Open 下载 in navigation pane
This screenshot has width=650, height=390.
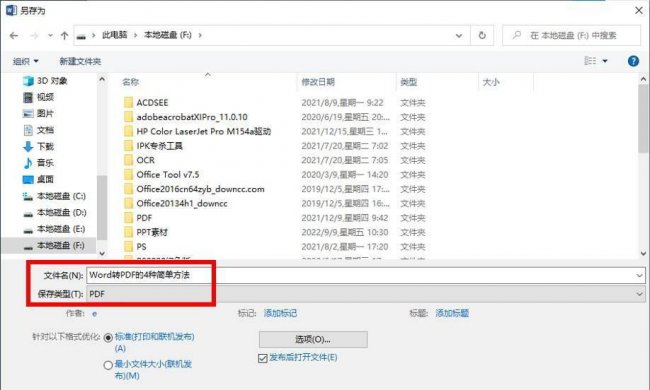pos(39,146)
